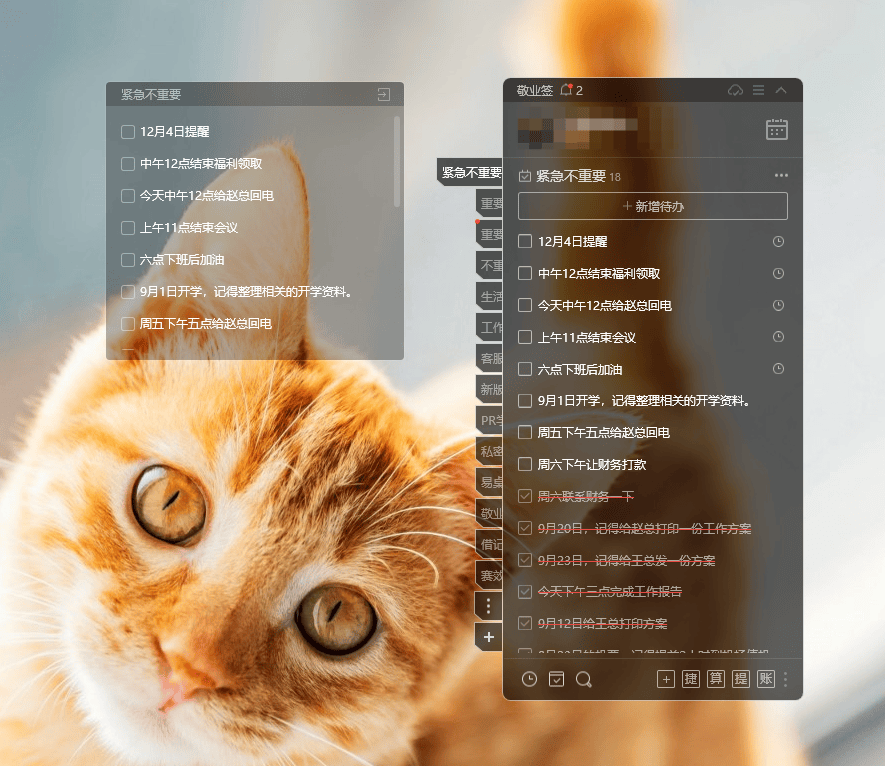Click the plus square icon in bottom toolbar
The height and width of the screenshot is (766, 885).
[666, 679]
